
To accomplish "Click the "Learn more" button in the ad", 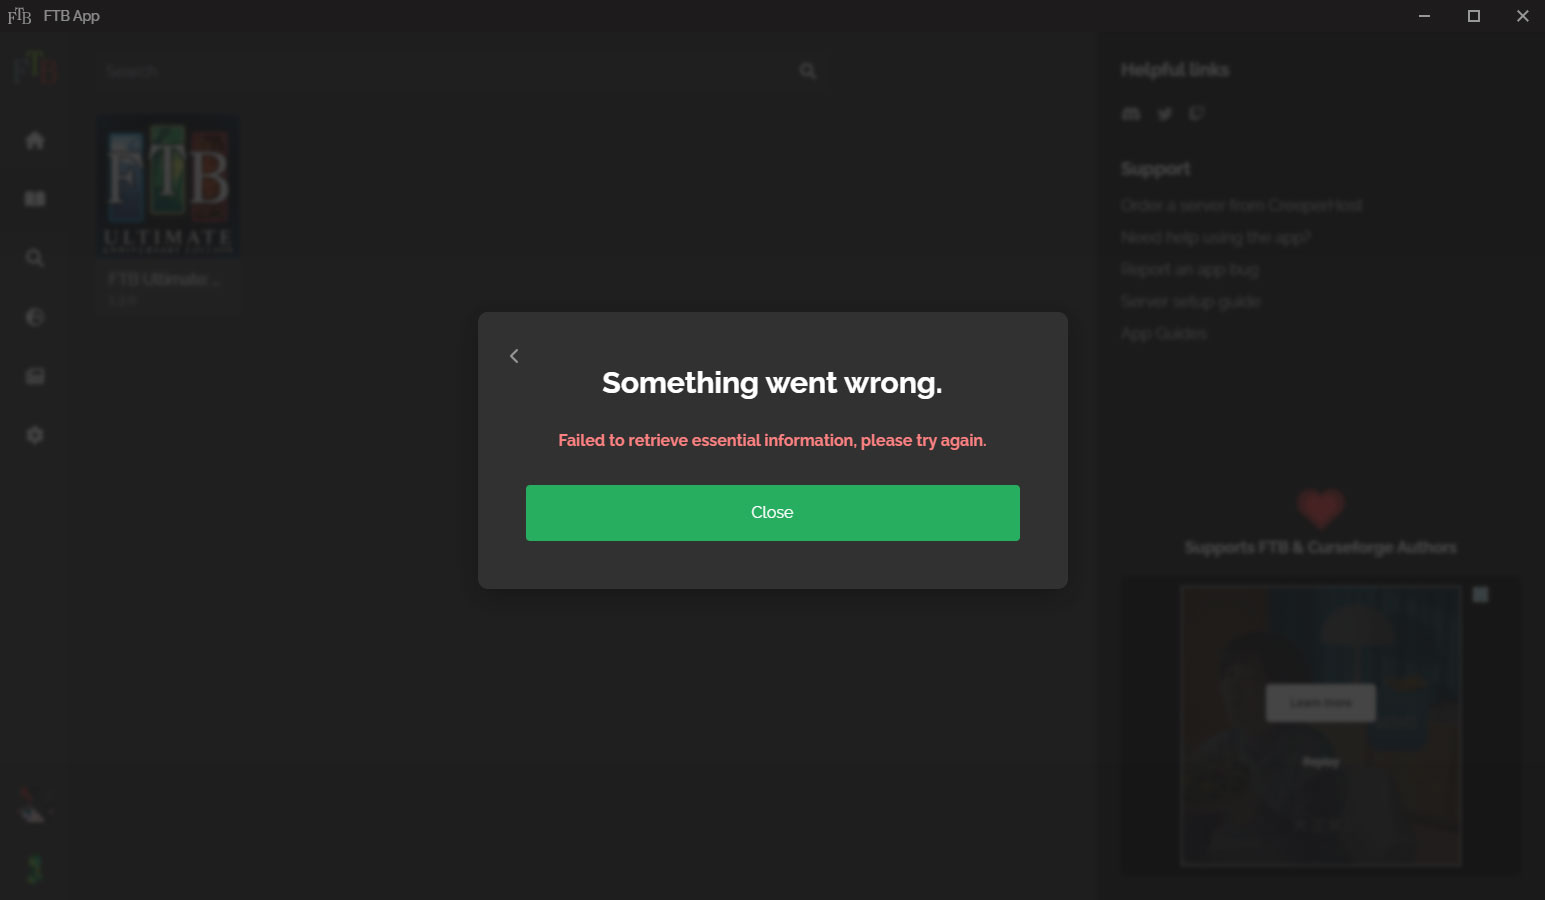I will pyautogui.click(x=1321, y=703).
